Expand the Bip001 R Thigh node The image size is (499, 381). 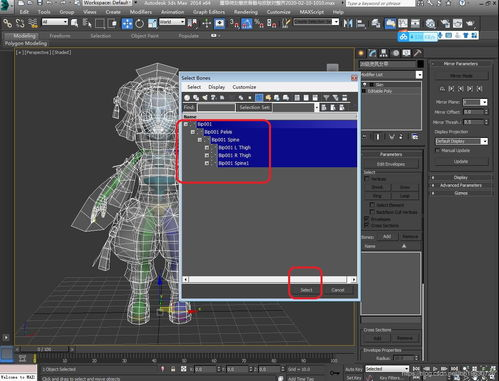(x=207, y=155)
